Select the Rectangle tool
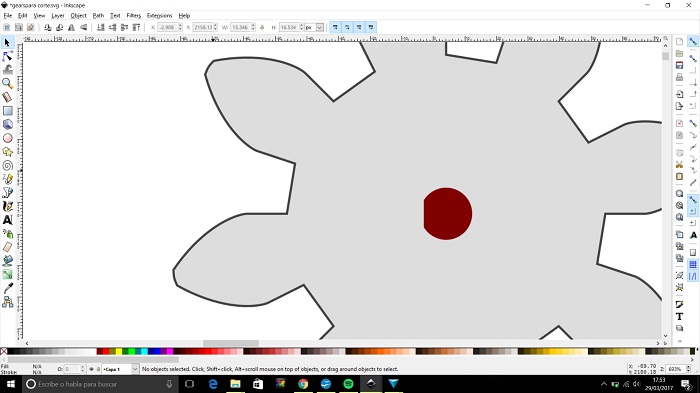700x393 pixels. pos(7,111)
